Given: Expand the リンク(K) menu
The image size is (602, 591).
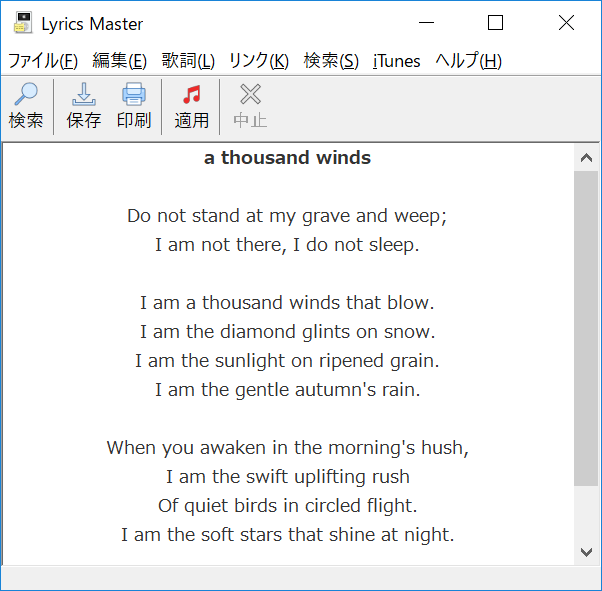Looking at the screenshot, I should 258,61.
